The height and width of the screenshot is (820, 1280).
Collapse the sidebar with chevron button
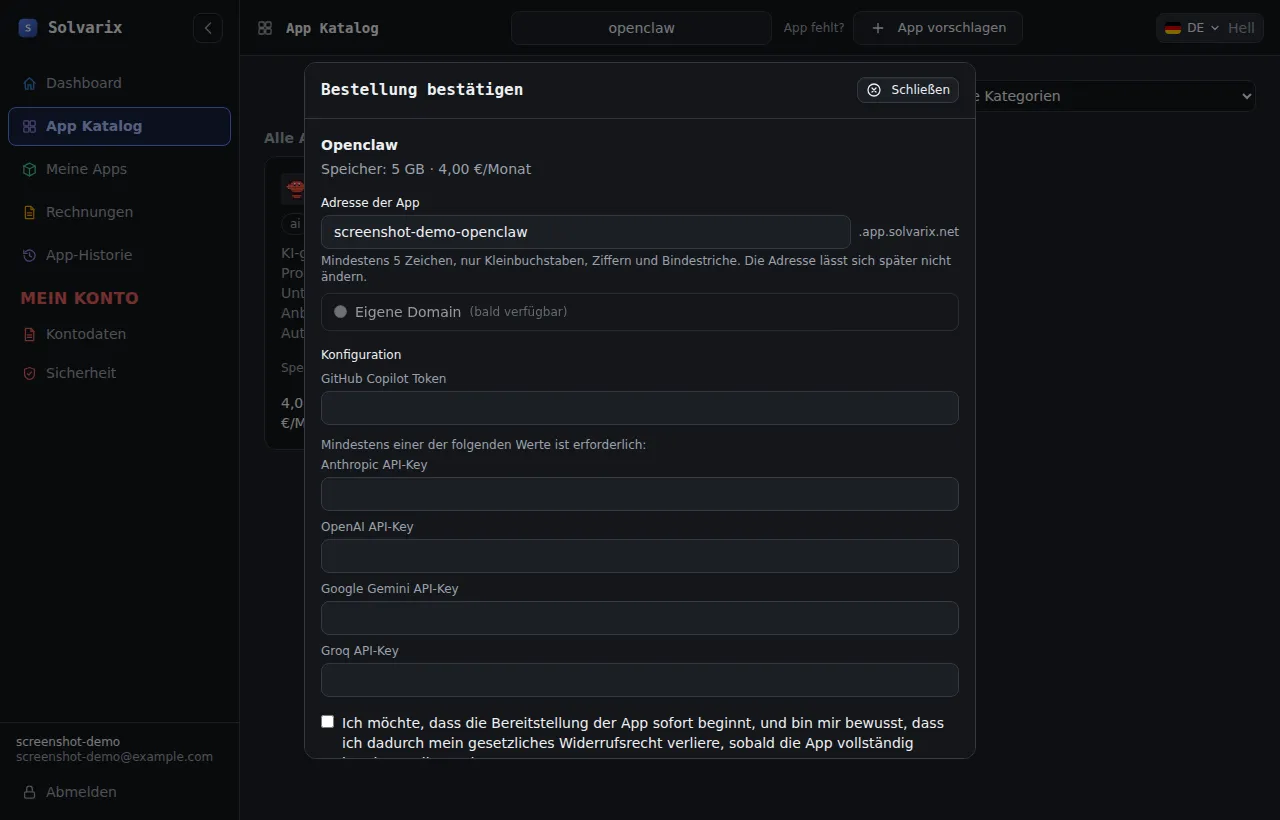[x=208, y=28]
